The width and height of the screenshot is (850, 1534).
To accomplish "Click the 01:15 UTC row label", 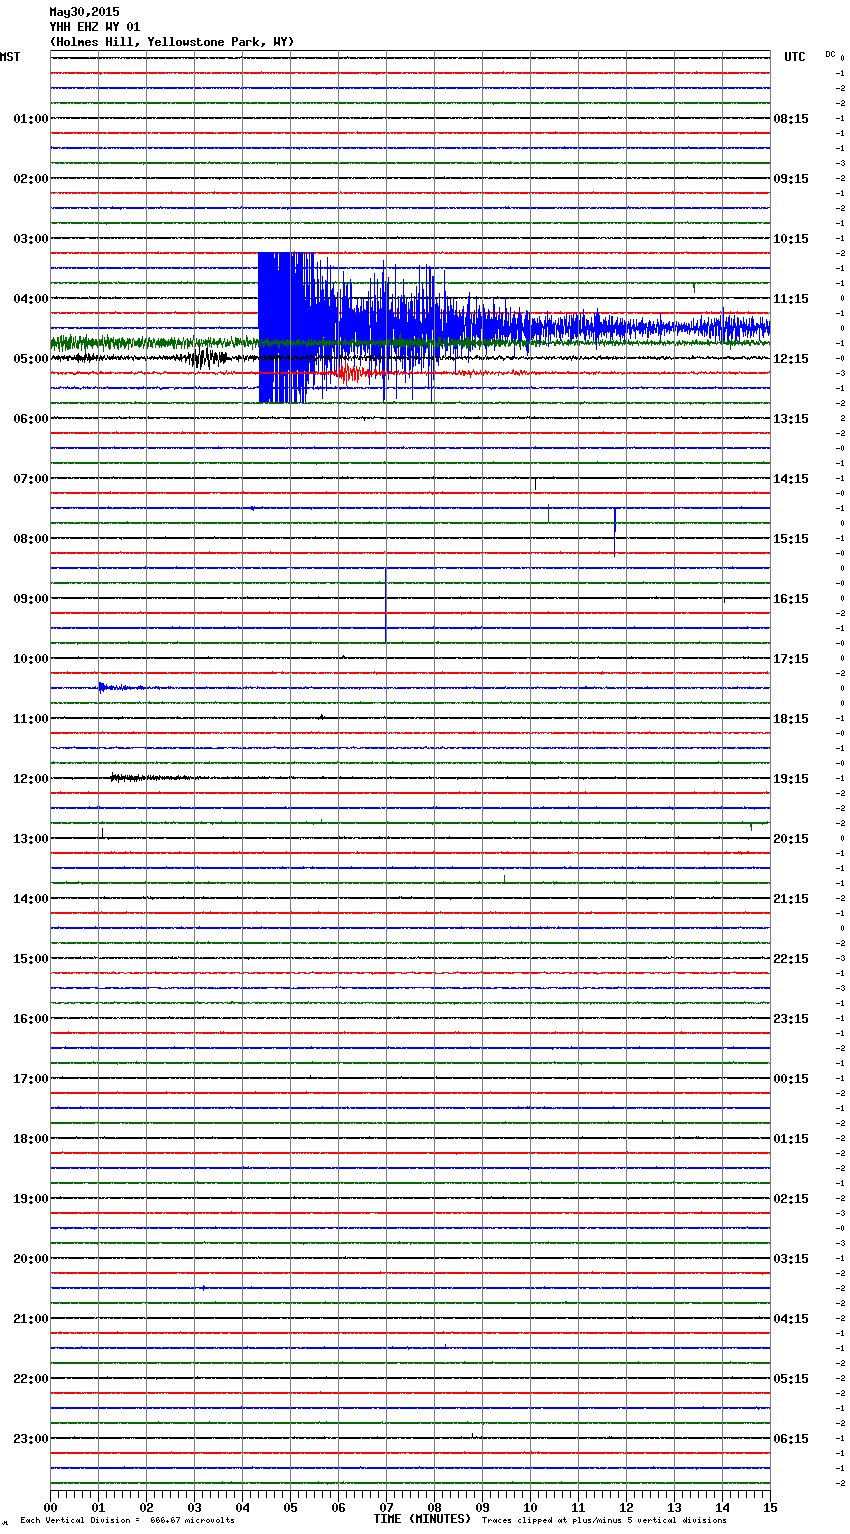I will click(x=791, y=1139).
